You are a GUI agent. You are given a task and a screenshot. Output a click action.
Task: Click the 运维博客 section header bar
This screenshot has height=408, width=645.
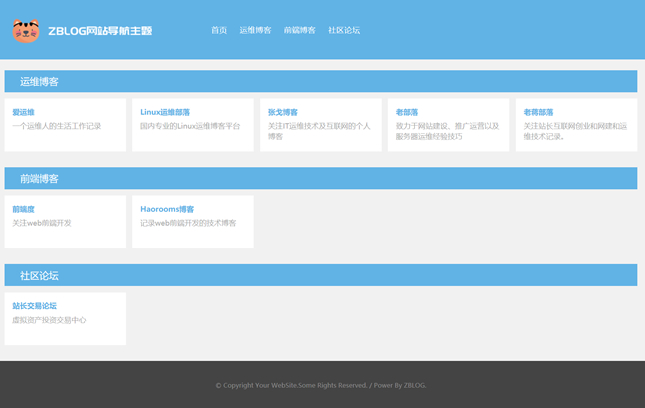(320, 82)
